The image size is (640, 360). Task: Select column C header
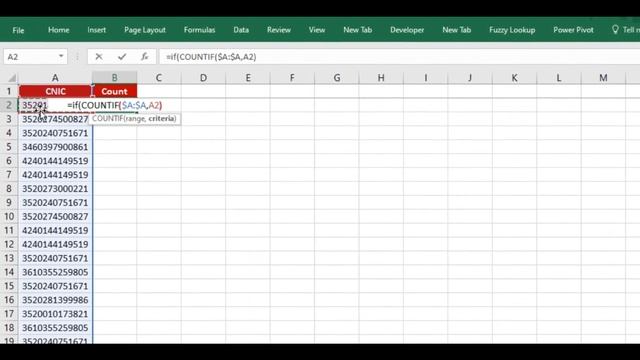click(x=159, y=78)
